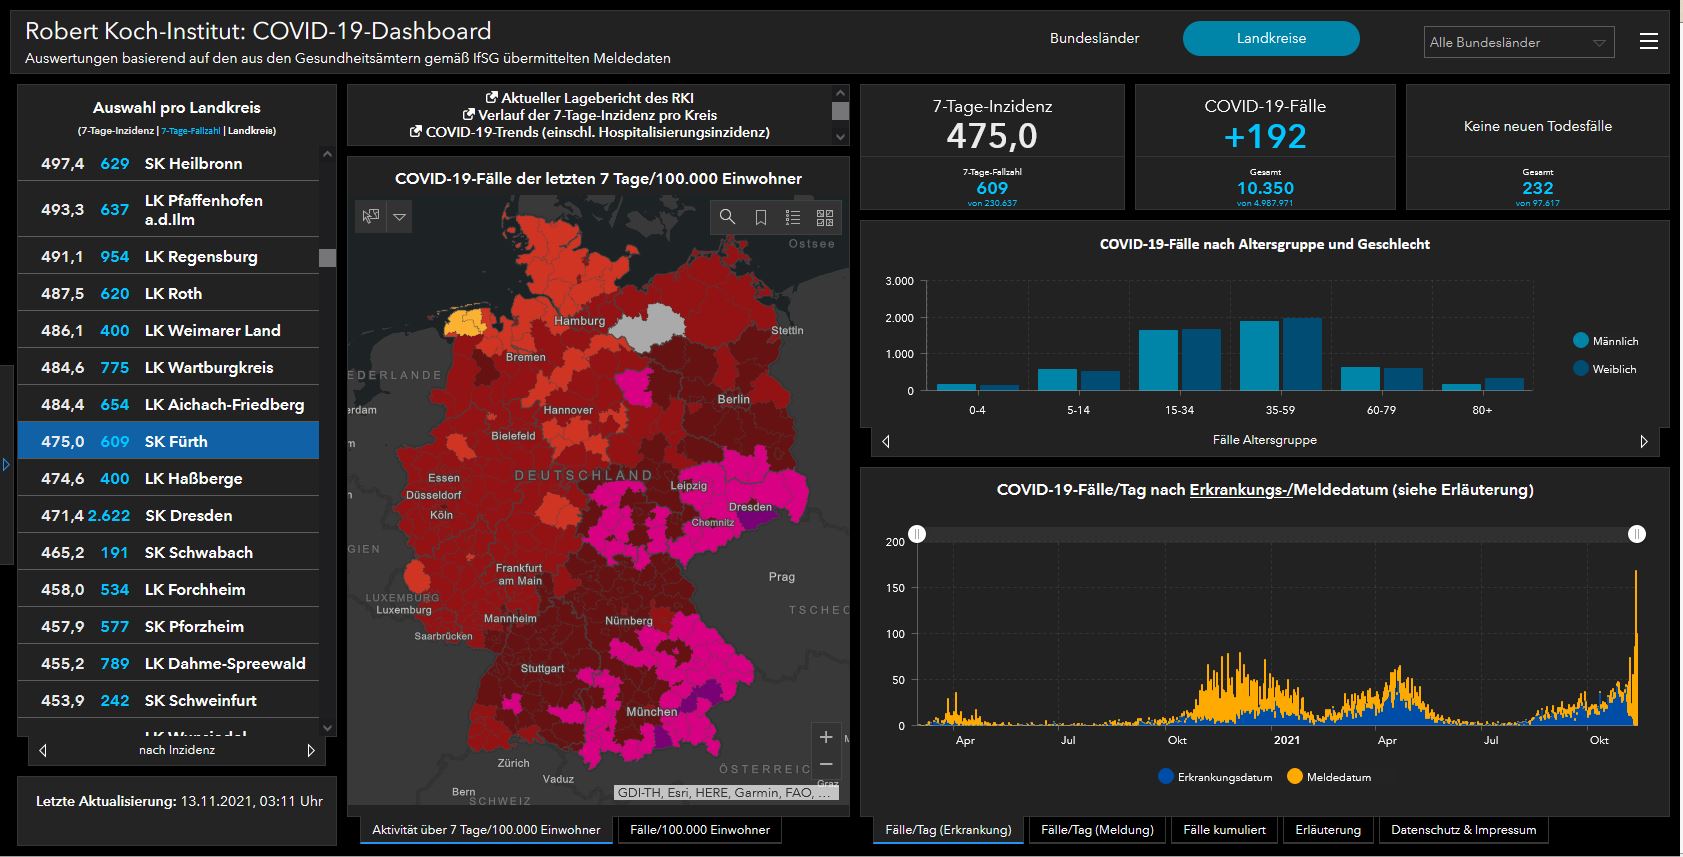
Task: Open the map bookmarks icon
Action: point(760,217)
